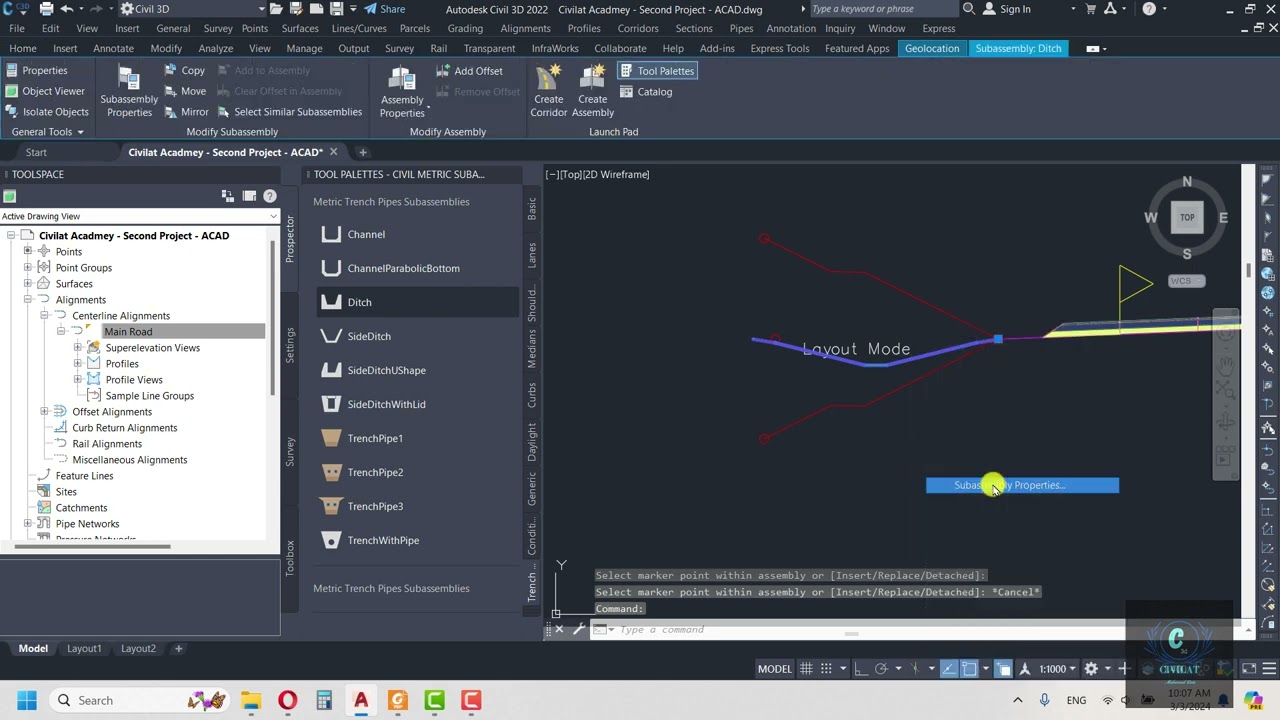Switch to the Settings tab in Toolspace
The width and height of the screenshot is (1280, 720).
click(x=290, y=346)
